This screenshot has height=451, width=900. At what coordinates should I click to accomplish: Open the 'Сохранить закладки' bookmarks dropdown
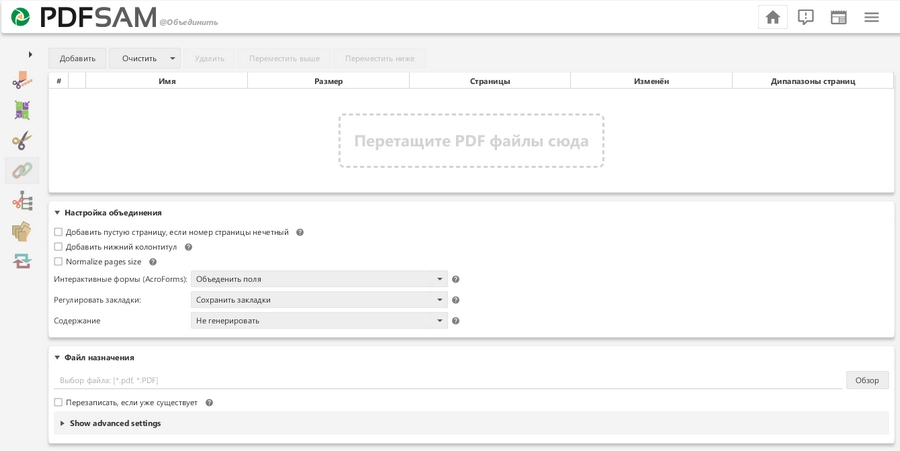point(319,300)
